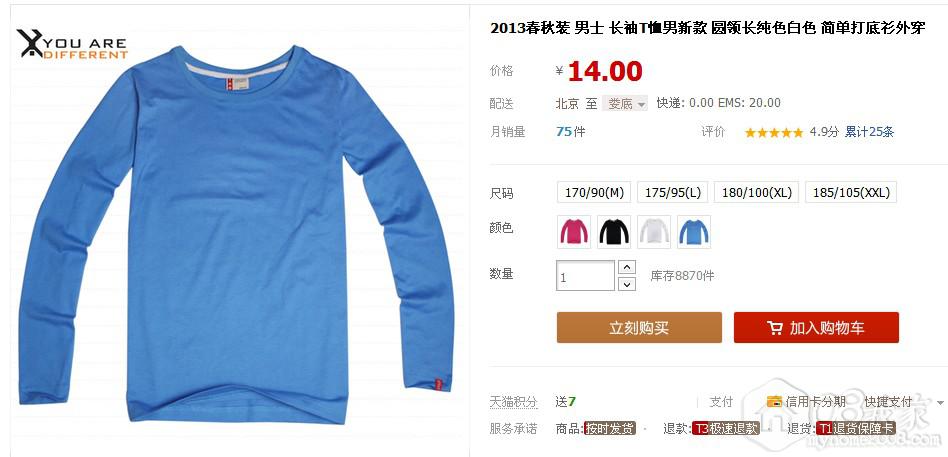
Task: Open the 累计25条 reviews link
Action: click(869, 132)
